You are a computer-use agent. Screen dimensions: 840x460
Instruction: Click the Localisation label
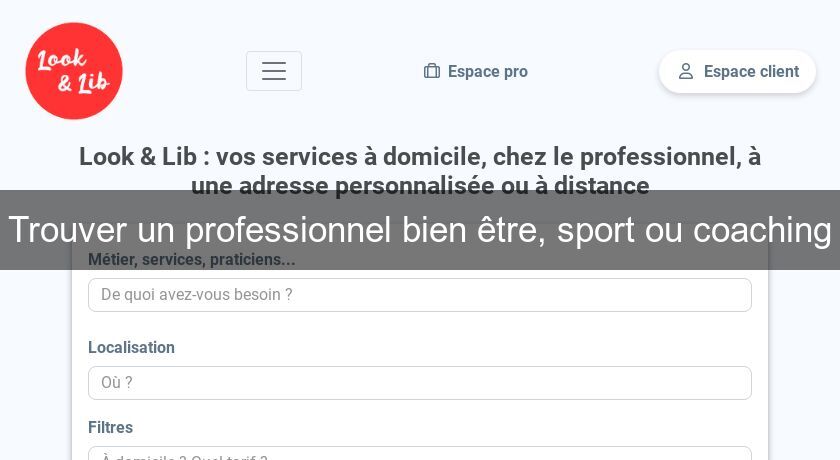pos(131,347)
